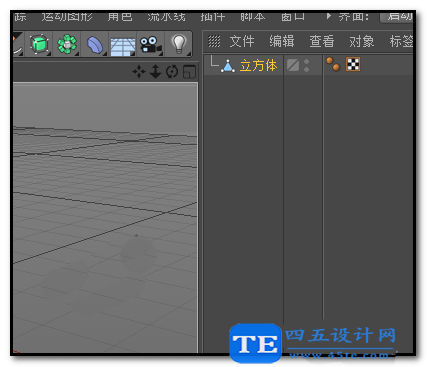Open the 插件 menu

pos(213,16)
